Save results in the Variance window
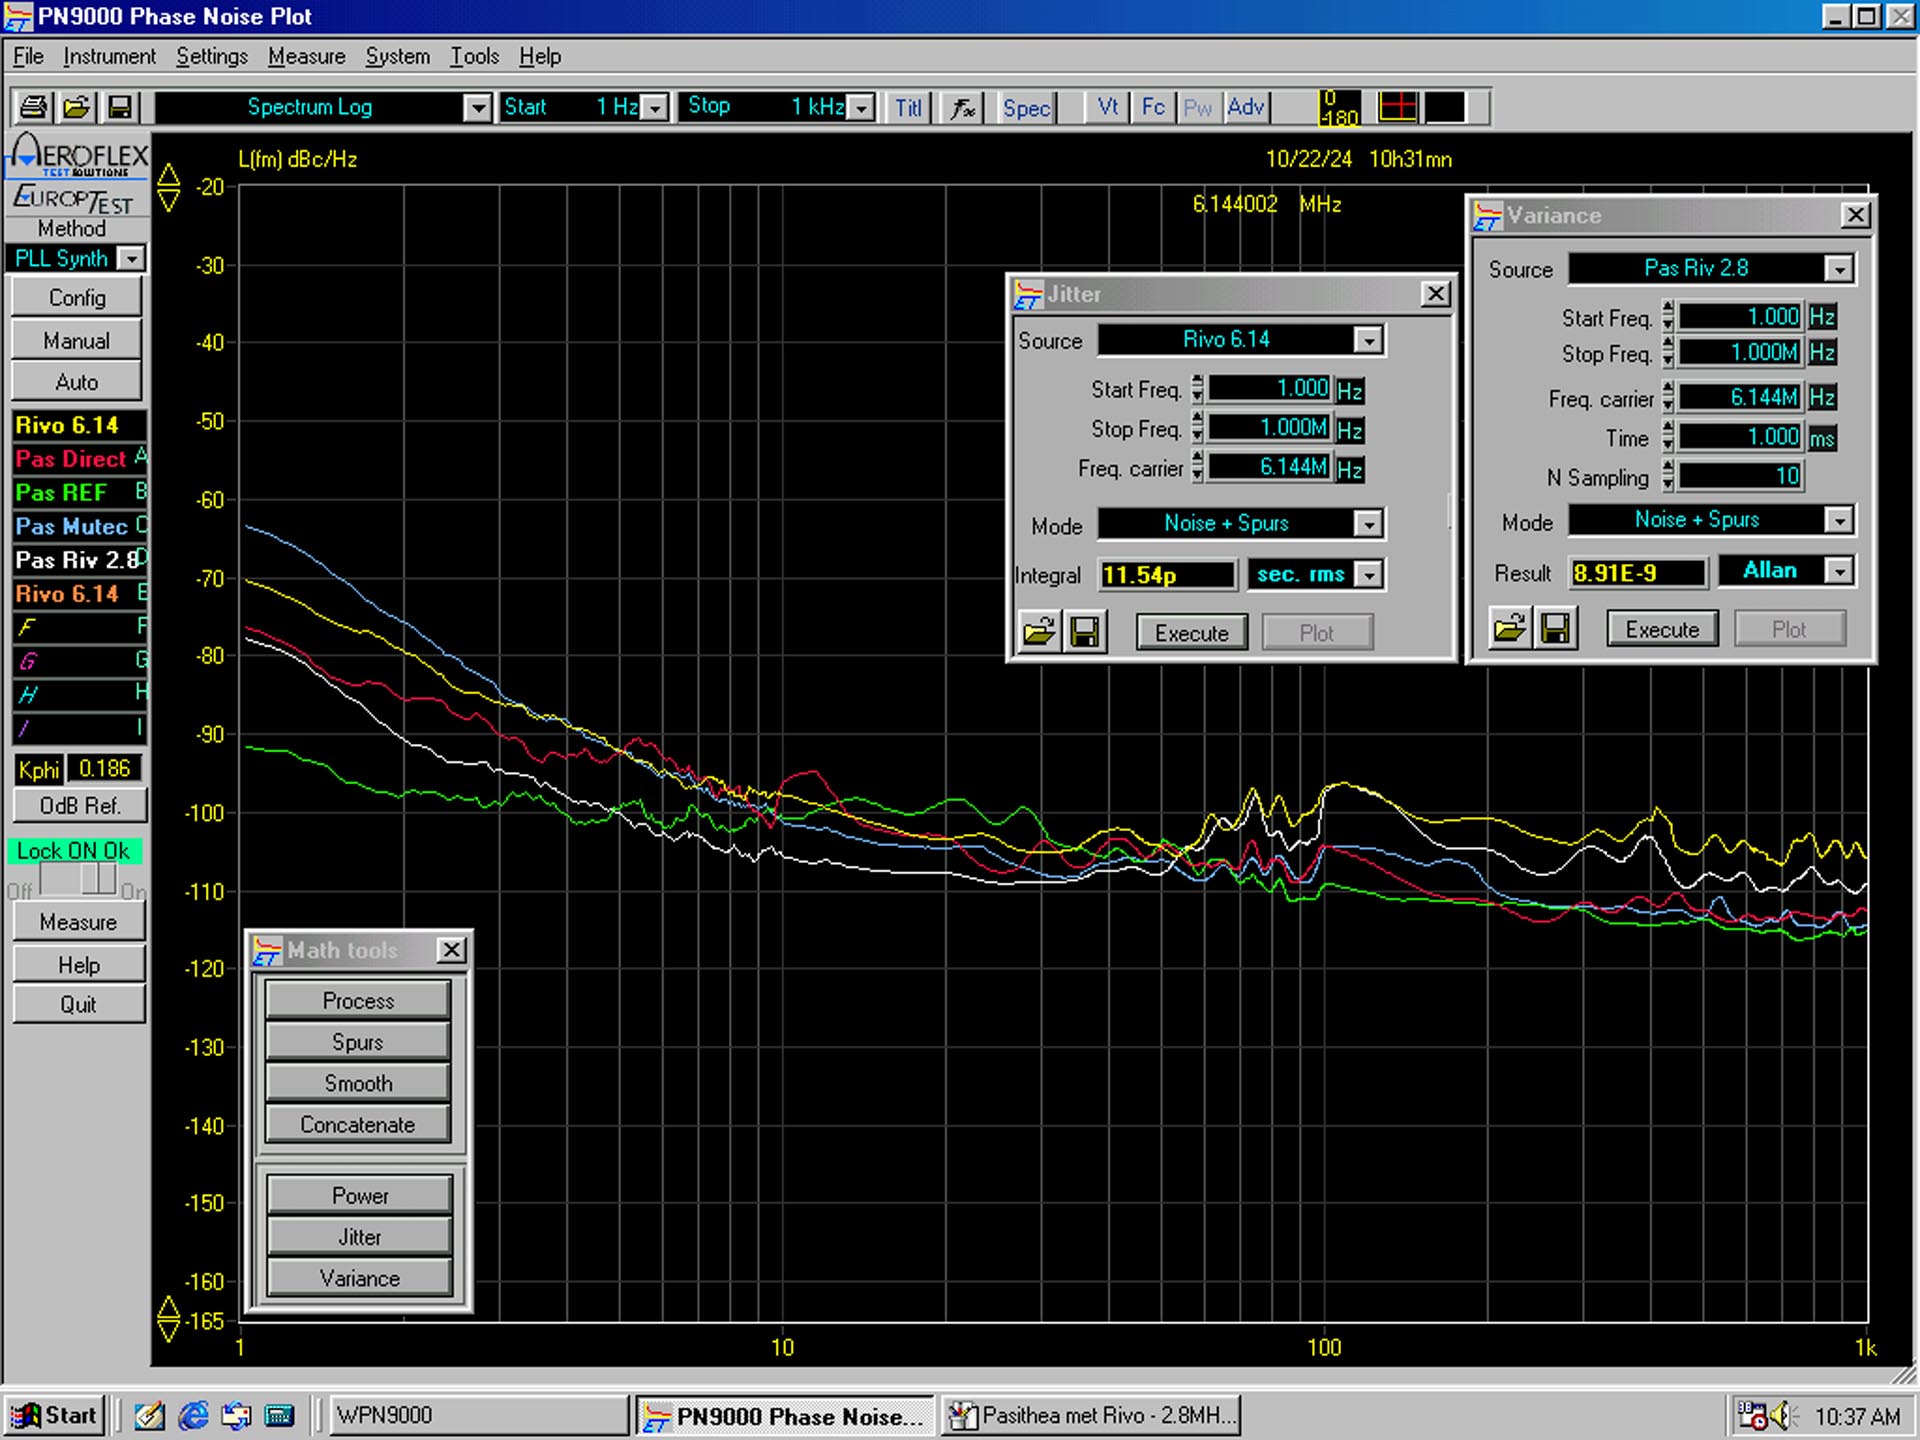The image size is (1920, 1440). point(1556,628)
